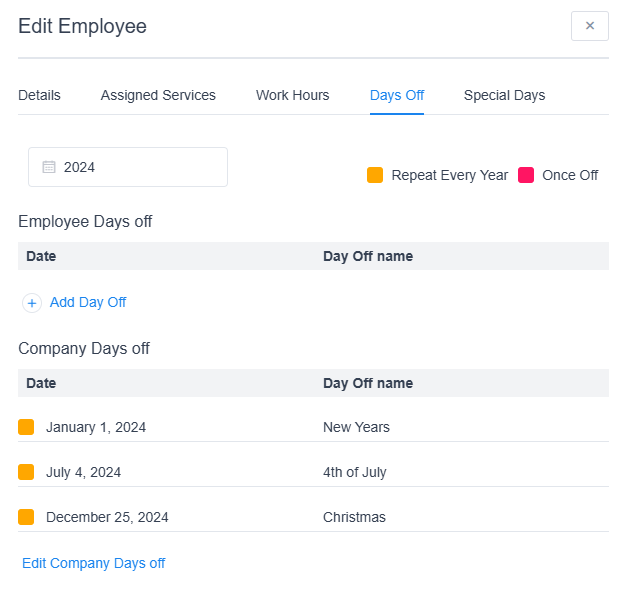Switch to the Details tab
The width and height of the screenshot is (624, 592).
coord(39,95)
